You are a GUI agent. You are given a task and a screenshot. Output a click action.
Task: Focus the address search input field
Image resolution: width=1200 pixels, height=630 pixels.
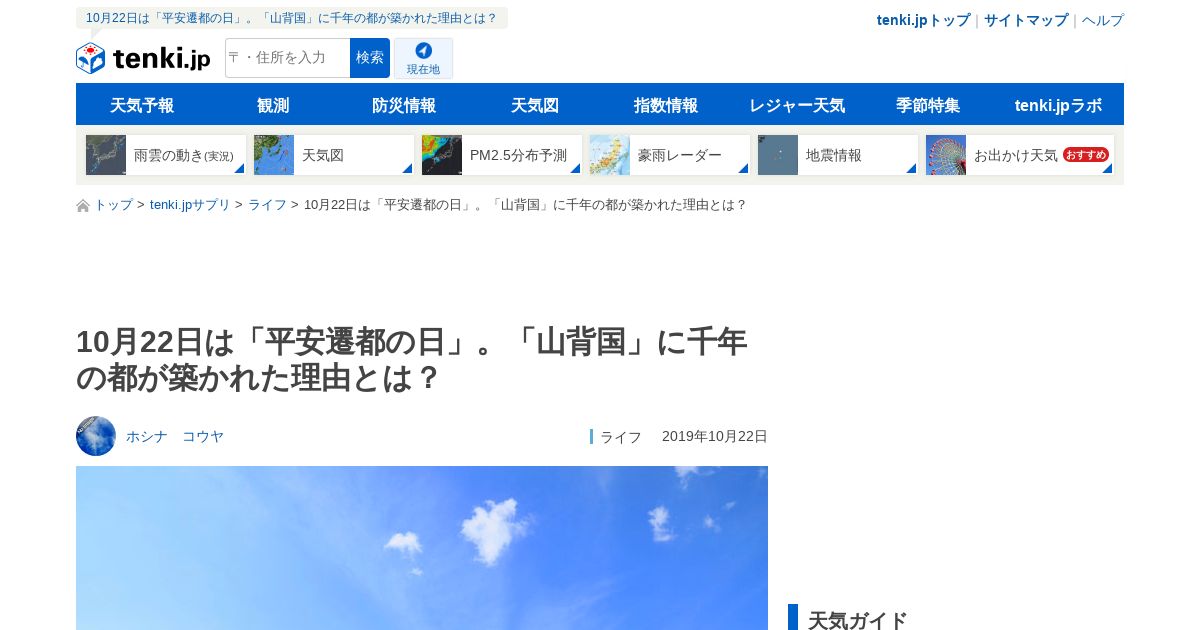[288, 58]
